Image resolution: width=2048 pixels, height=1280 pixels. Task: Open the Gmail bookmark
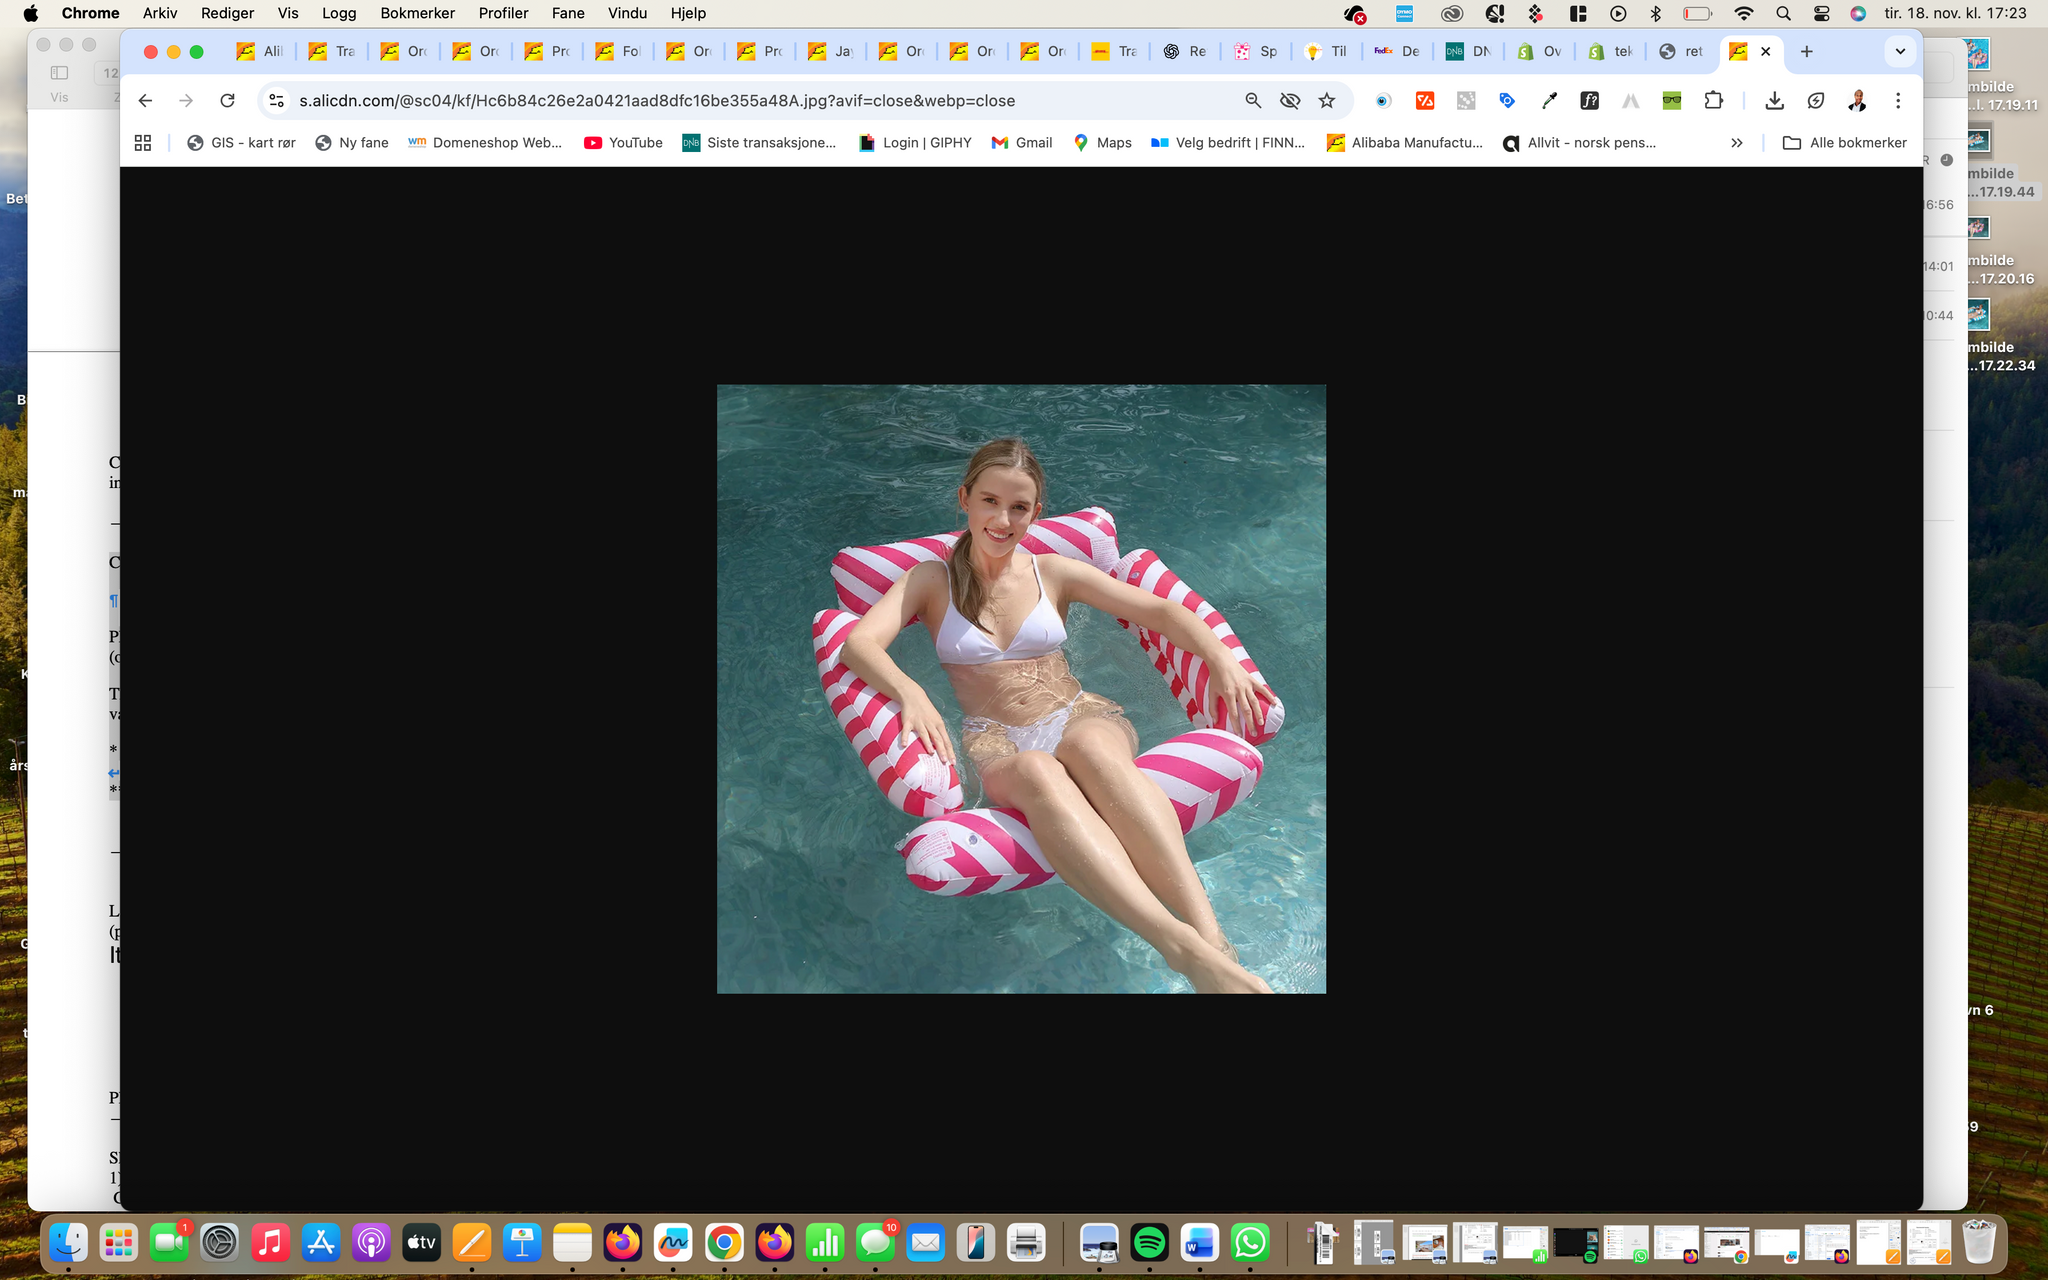click(x=1022, y=143)
